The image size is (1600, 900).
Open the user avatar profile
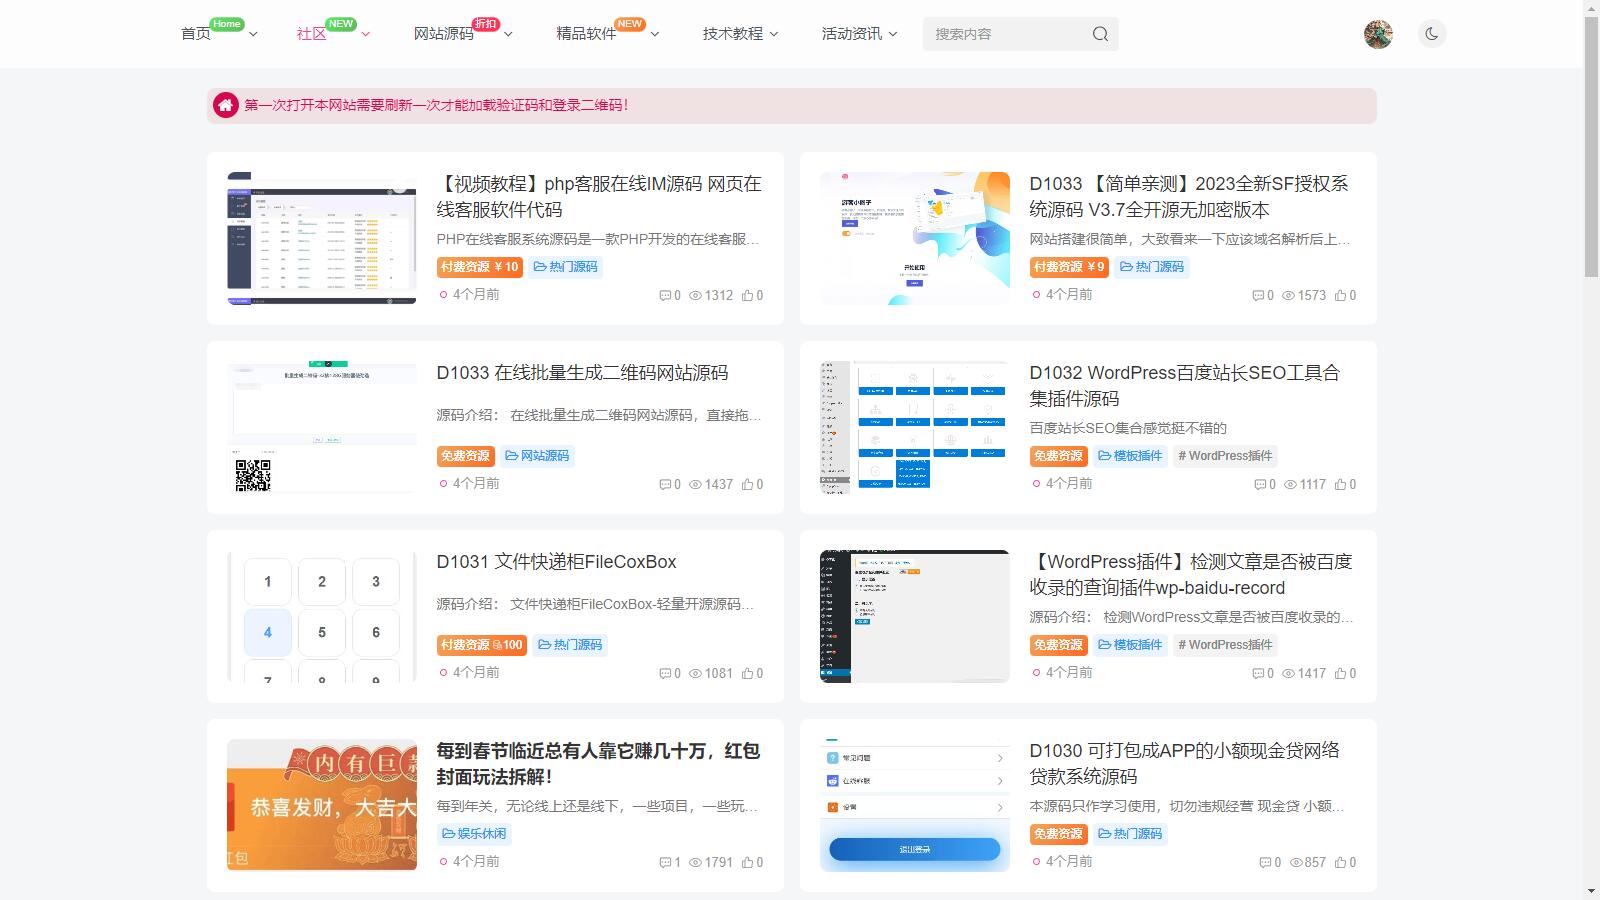point(1378,34)
